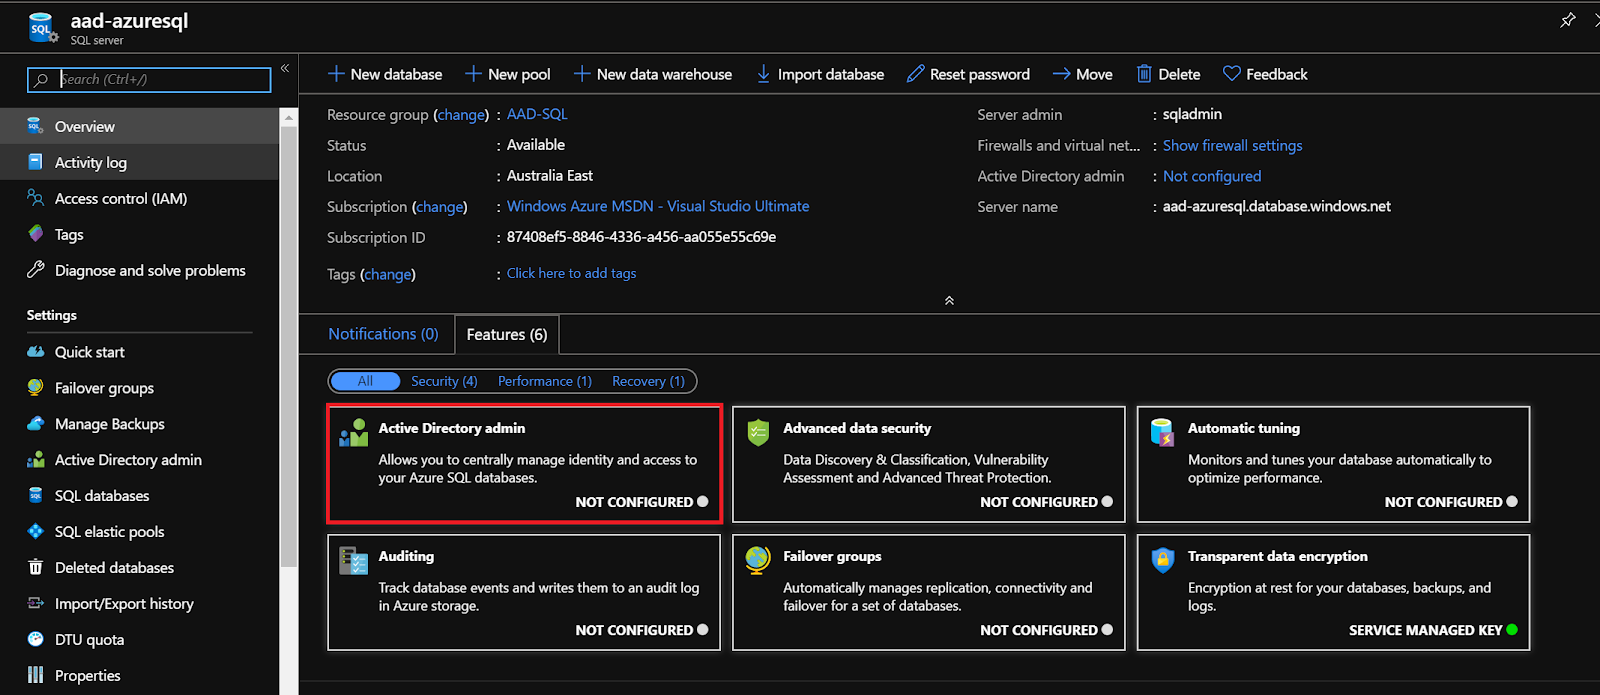This screenshot has width=1600, height=695.
Task: Click sidebar scrollbar up arrow
Action: click(289, 117)
